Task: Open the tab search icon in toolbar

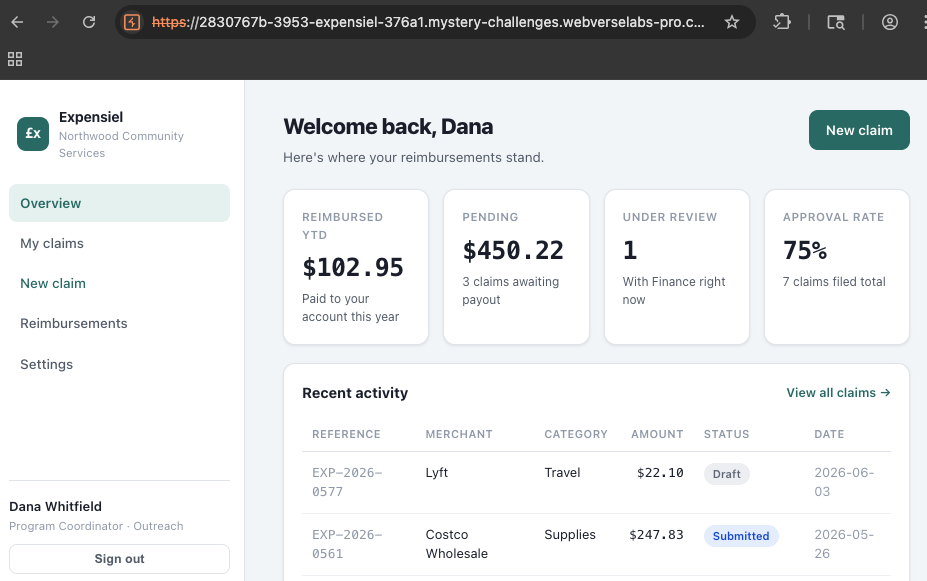Action: click(835, 22)
